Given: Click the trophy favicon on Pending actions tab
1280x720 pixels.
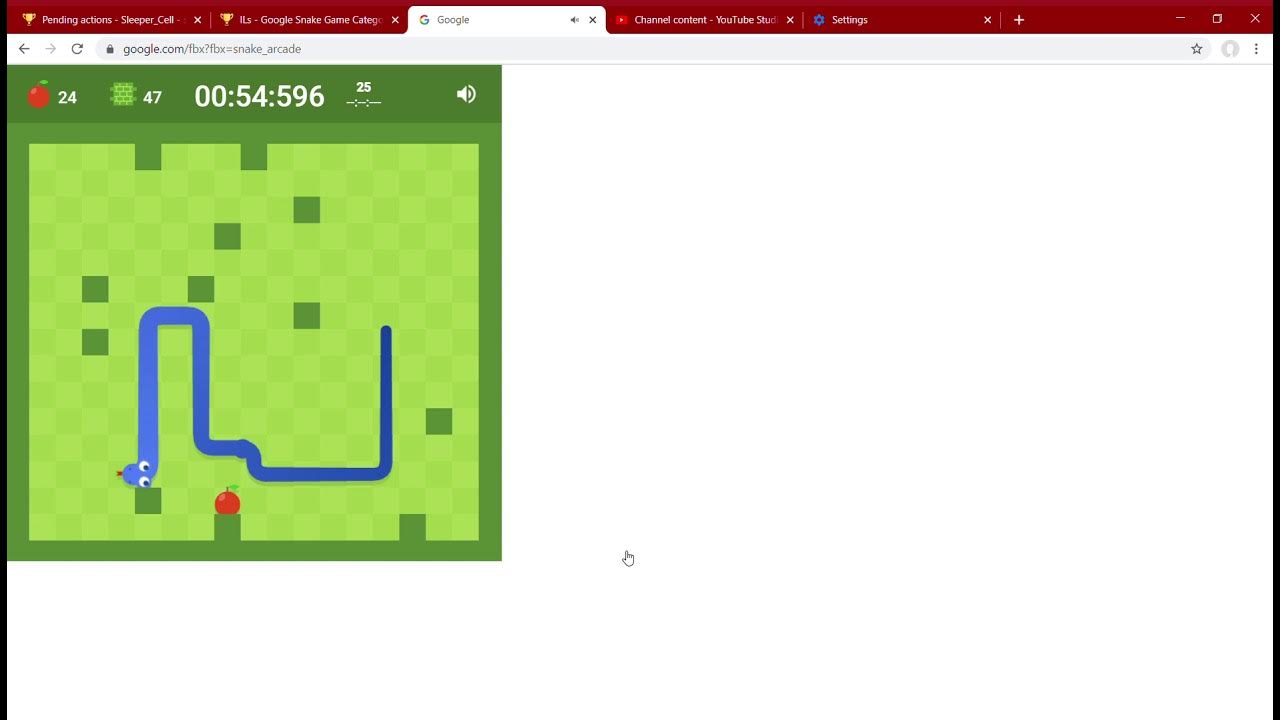Looking at the screenshot, I should [28, 20].
